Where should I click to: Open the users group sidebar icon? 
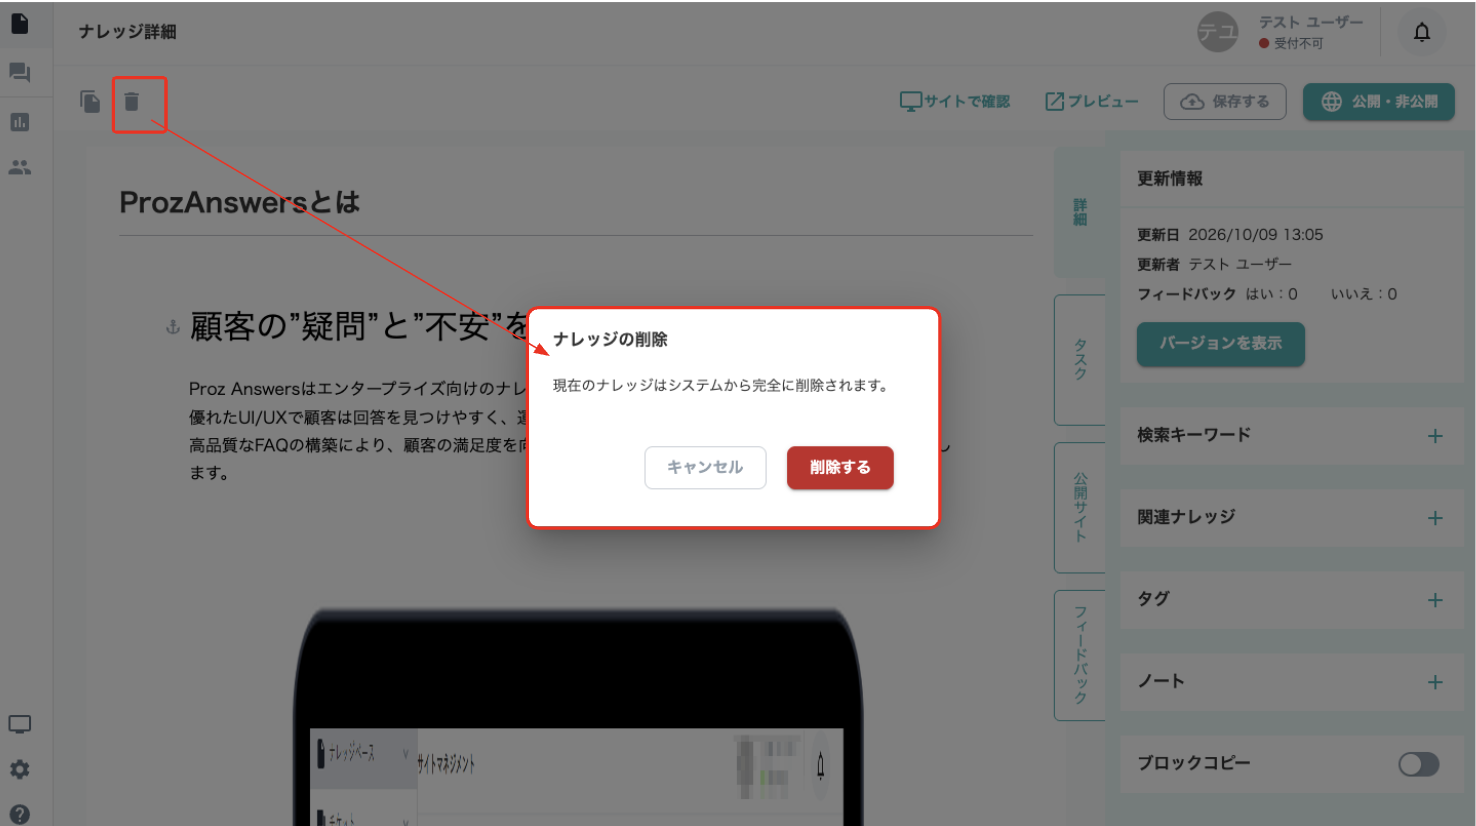[x=19, y=167]
